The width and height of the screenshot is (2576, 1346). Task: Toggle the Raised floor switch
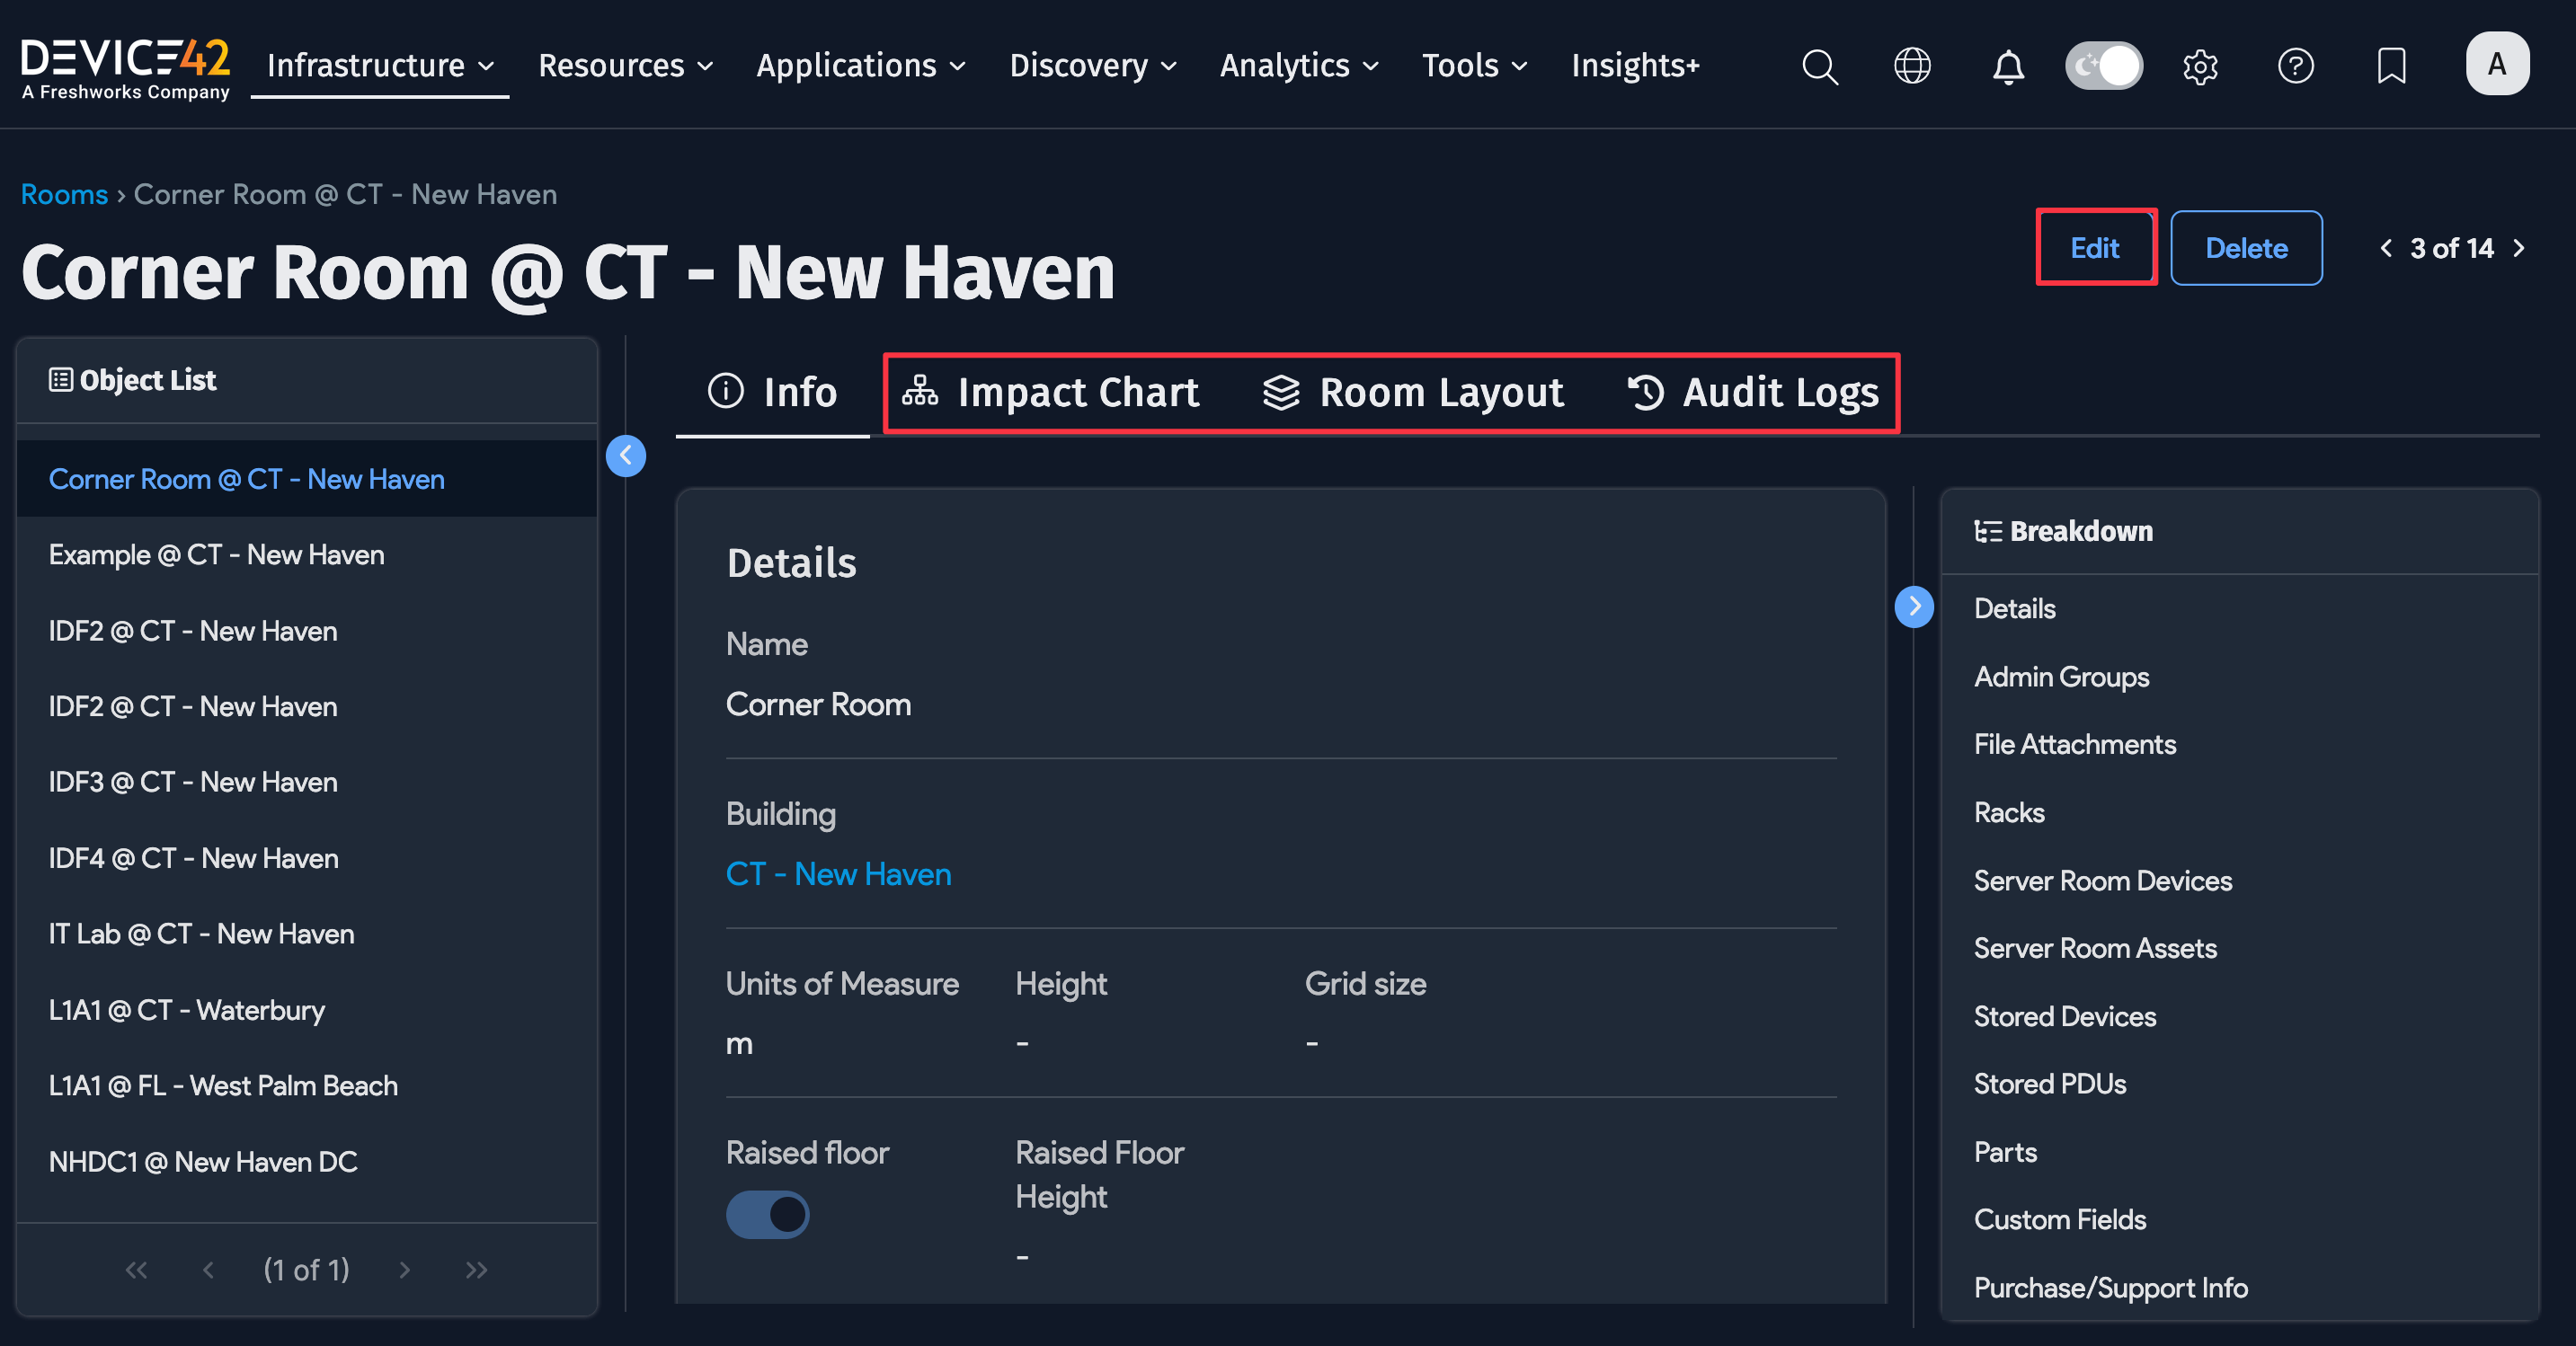[767, 1214]
